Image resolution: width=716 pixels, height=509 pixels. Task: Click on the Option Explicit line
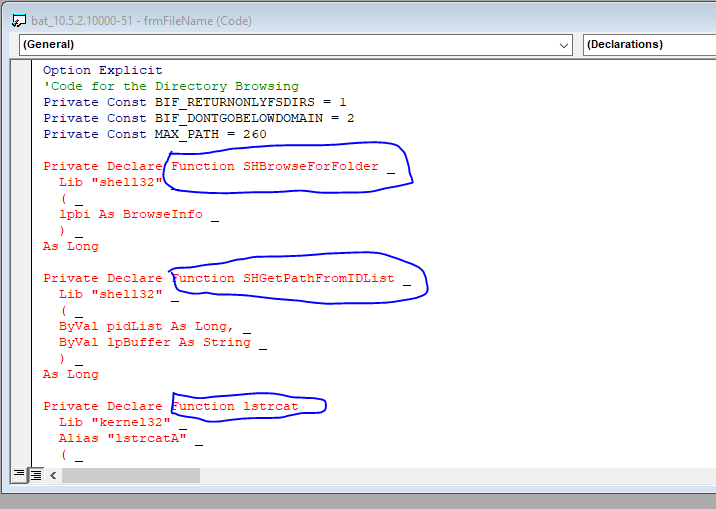(x=103, y=70)
